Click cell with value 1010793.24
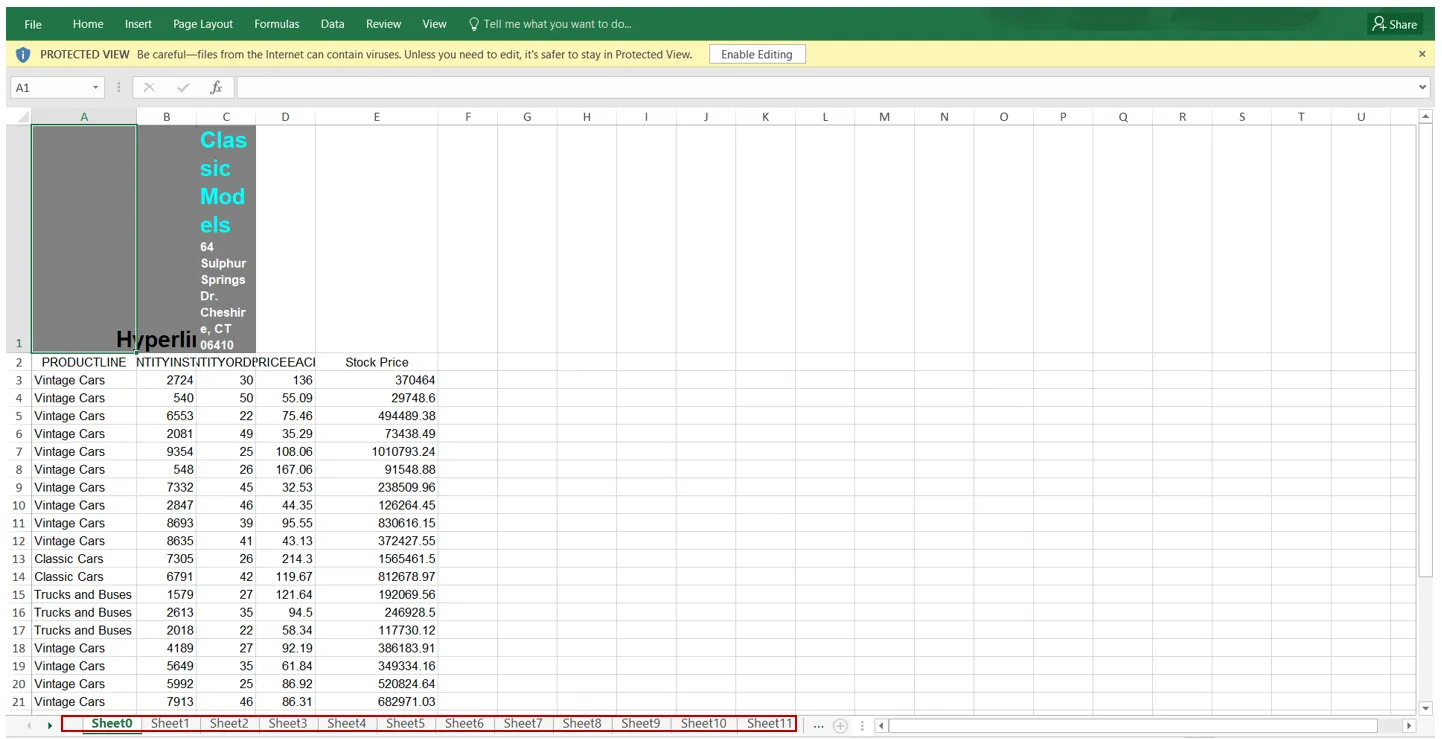 click(x=377, y=452)
